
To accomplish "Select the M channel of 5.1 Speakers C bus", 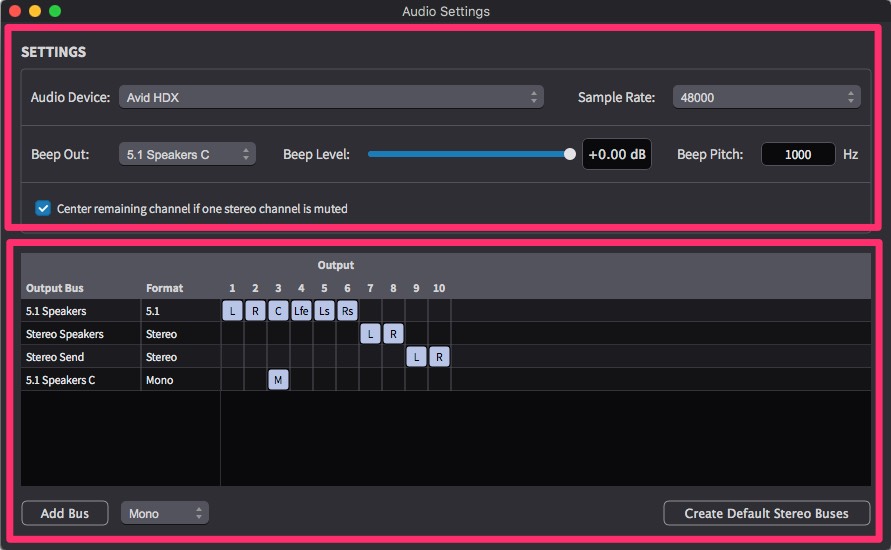I will click(278, 380).
